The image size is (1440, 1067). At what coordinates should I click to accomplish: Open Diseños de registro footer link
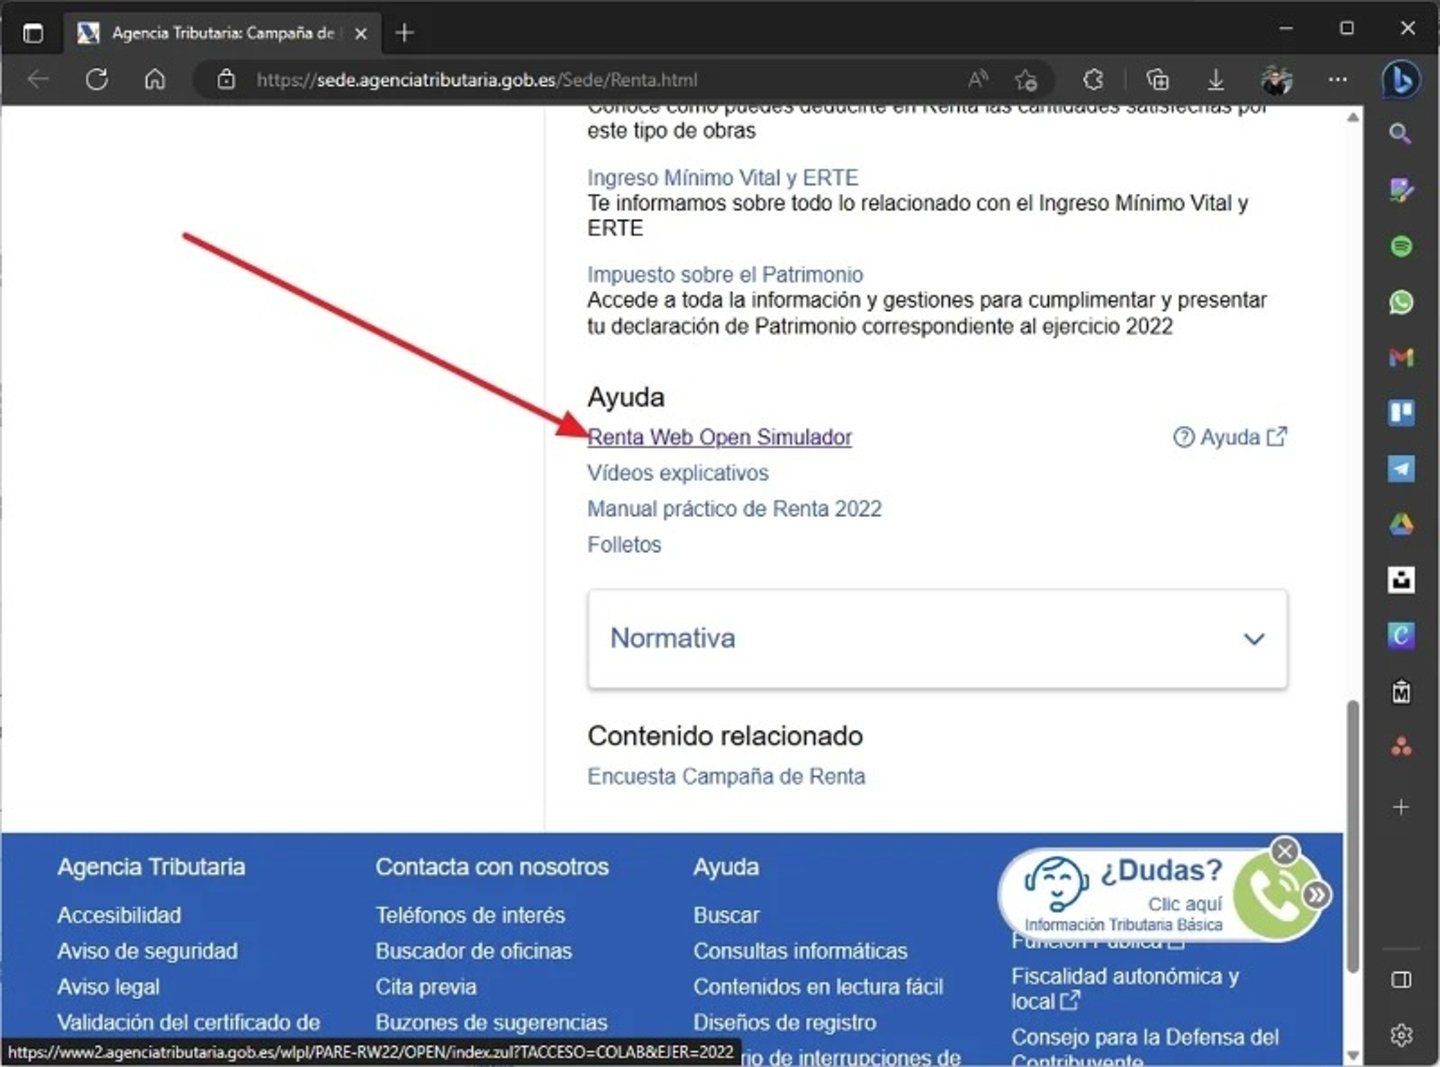point(785,1023)
